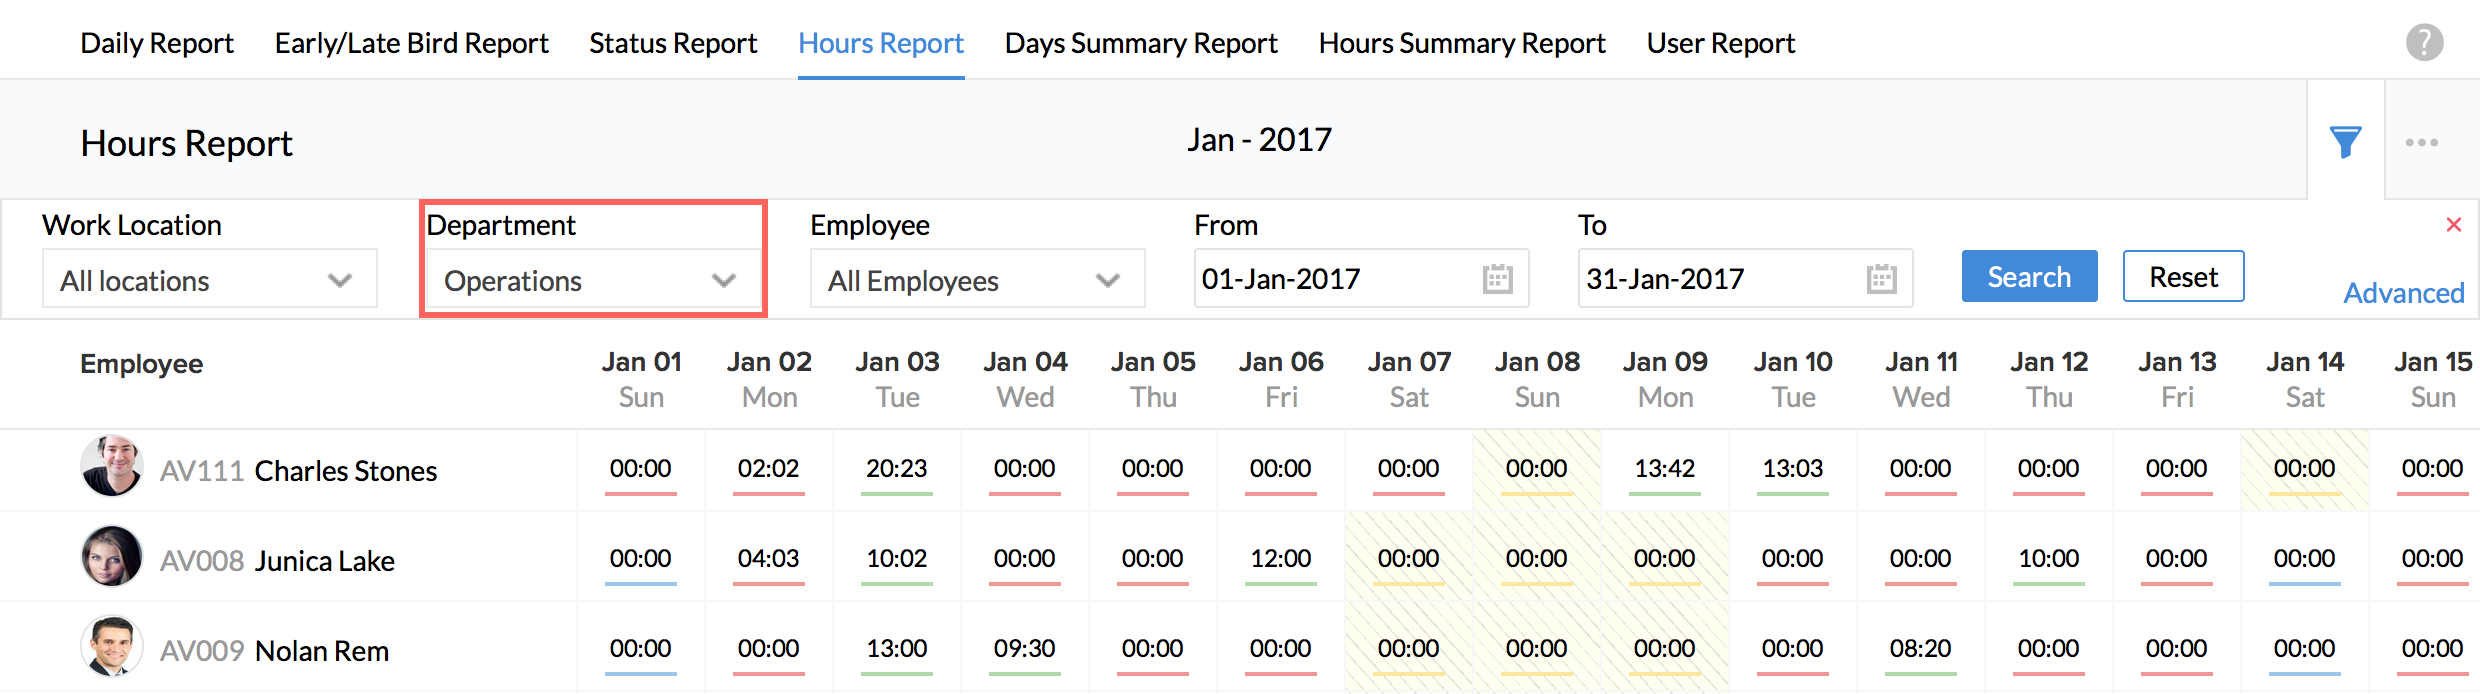Image resolution: width=2480 pixels, height=694 pixels.
Task: Expand the Work Location dropdown
Action: 210,279
